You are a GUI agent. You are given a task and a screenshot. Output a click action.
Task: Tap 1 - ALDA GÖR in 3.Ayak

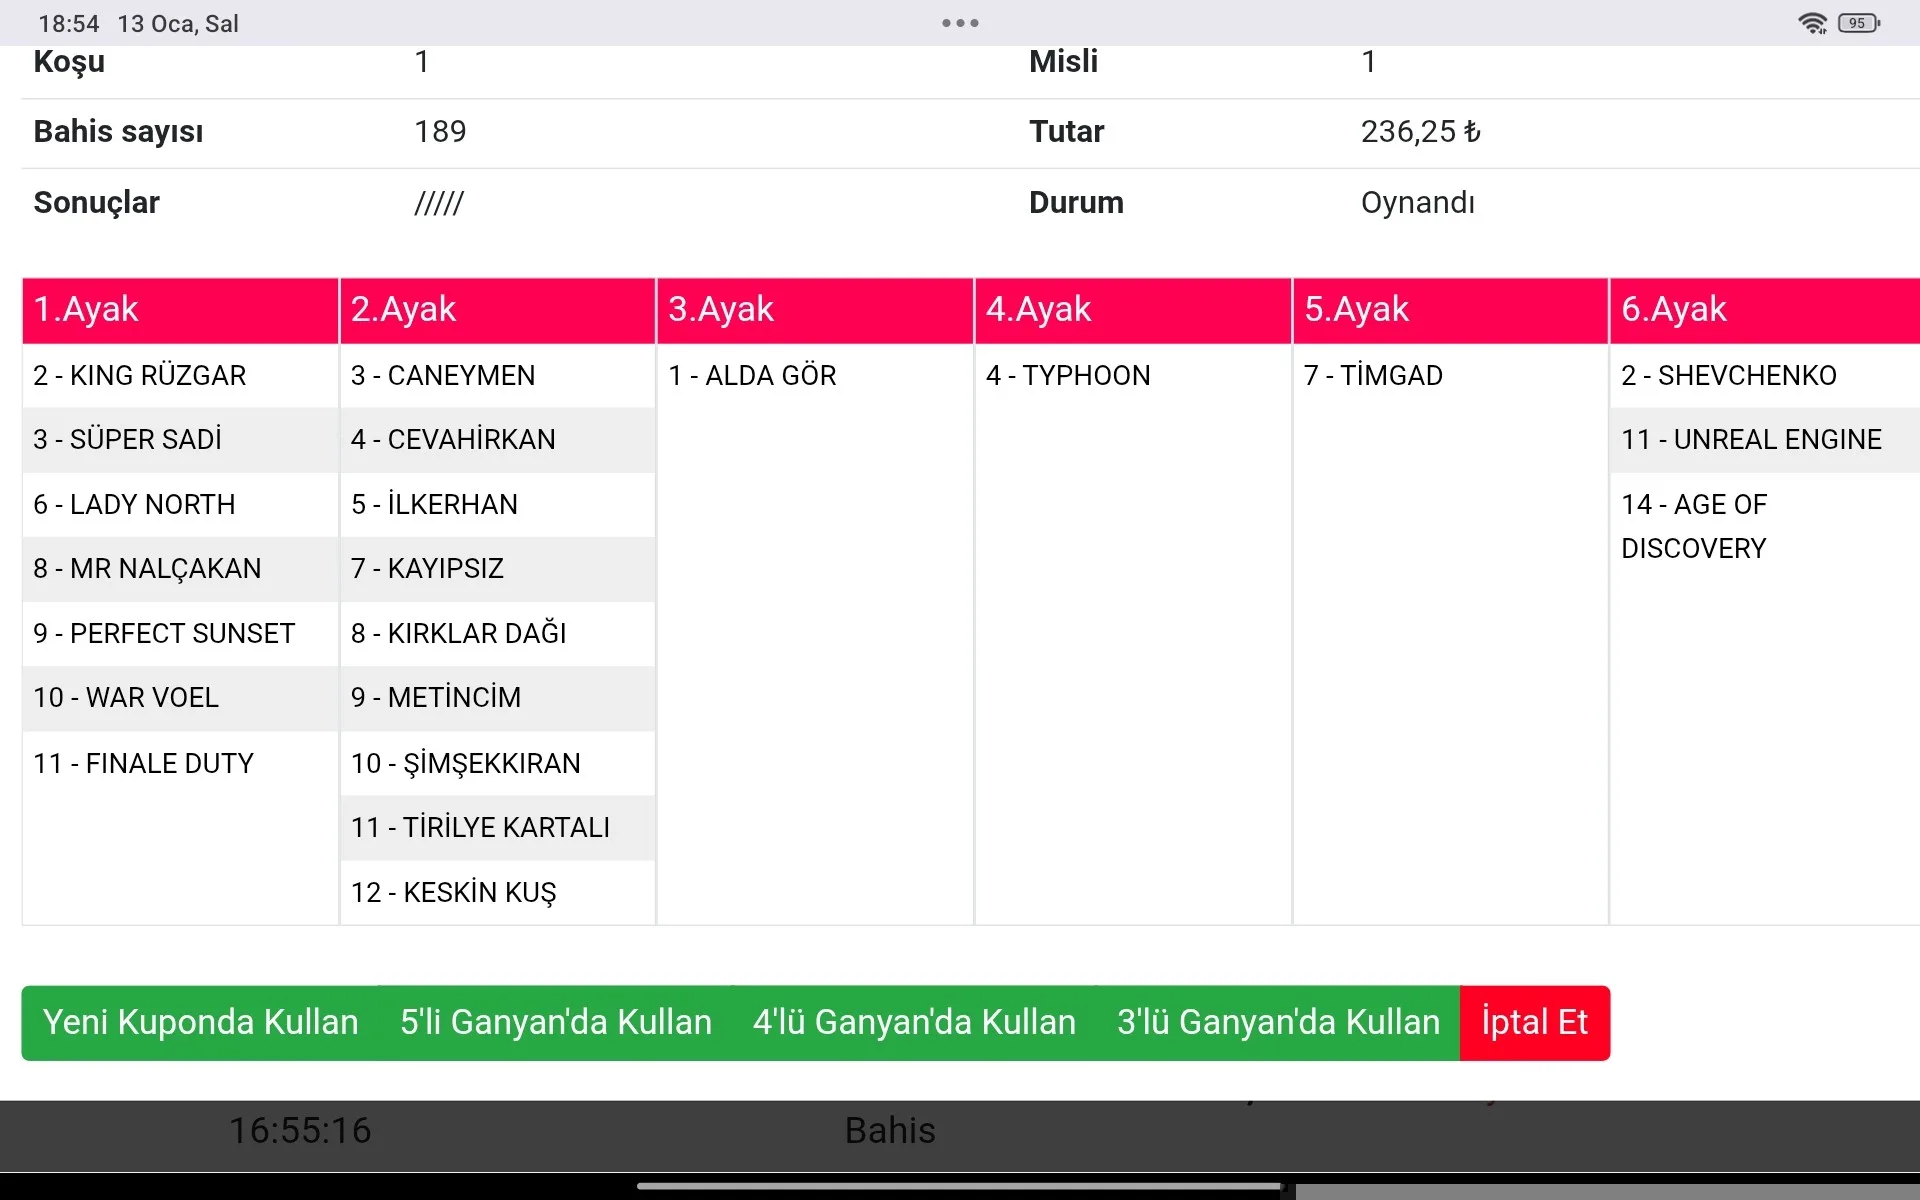[752, 376]
